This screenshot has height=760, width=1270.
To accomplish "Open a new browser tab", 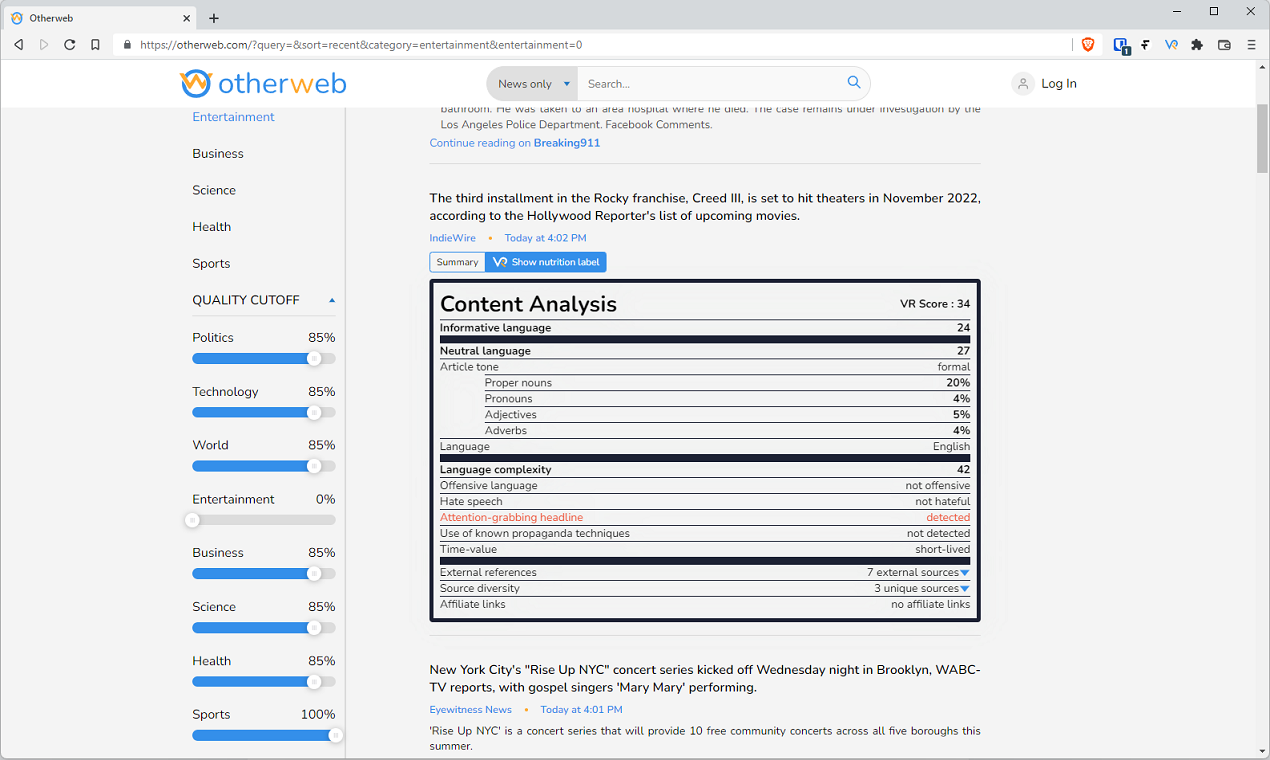I will pos(214,18).
